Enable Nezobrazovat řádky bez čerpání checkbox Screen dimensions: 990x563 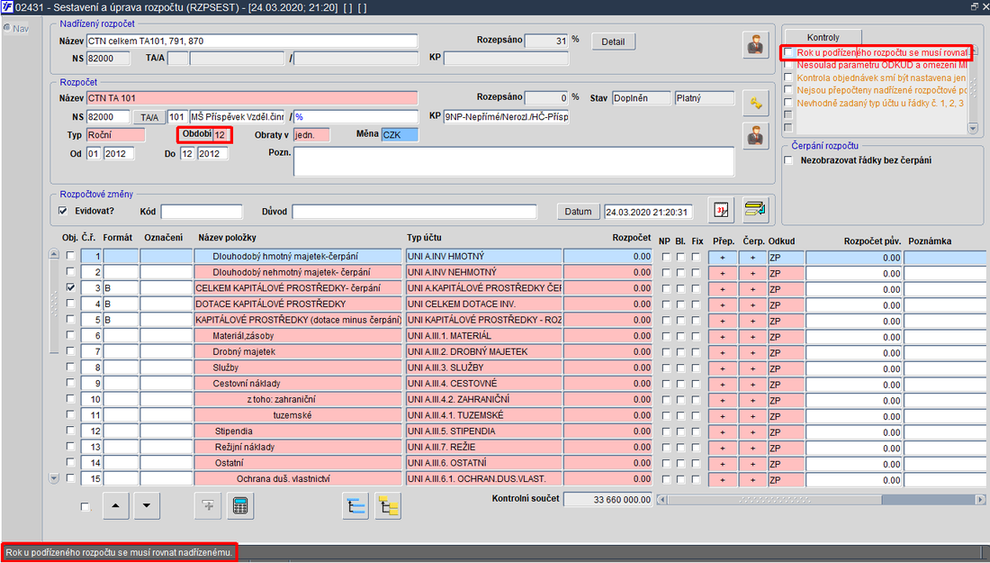pos(789,160)
